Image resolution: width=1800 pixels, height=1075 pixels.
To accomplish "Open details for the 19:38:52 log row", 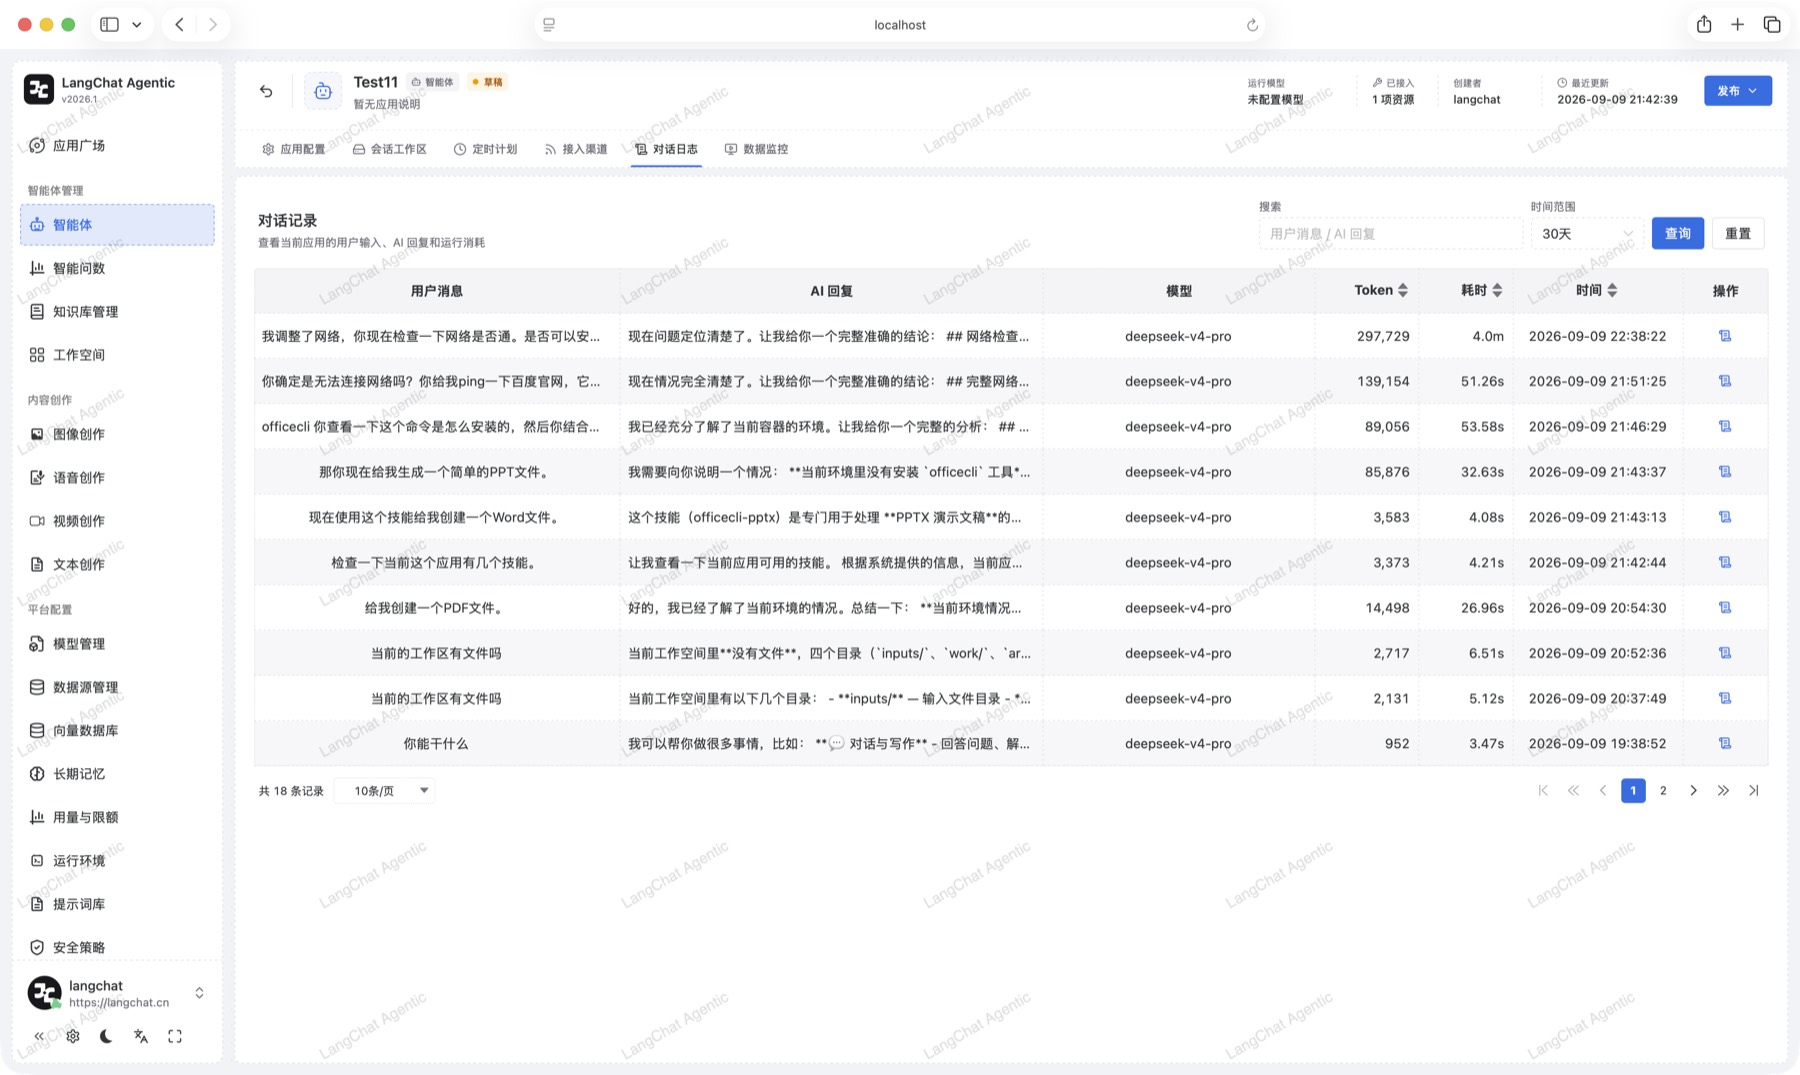I will [x=1725, y=743].
